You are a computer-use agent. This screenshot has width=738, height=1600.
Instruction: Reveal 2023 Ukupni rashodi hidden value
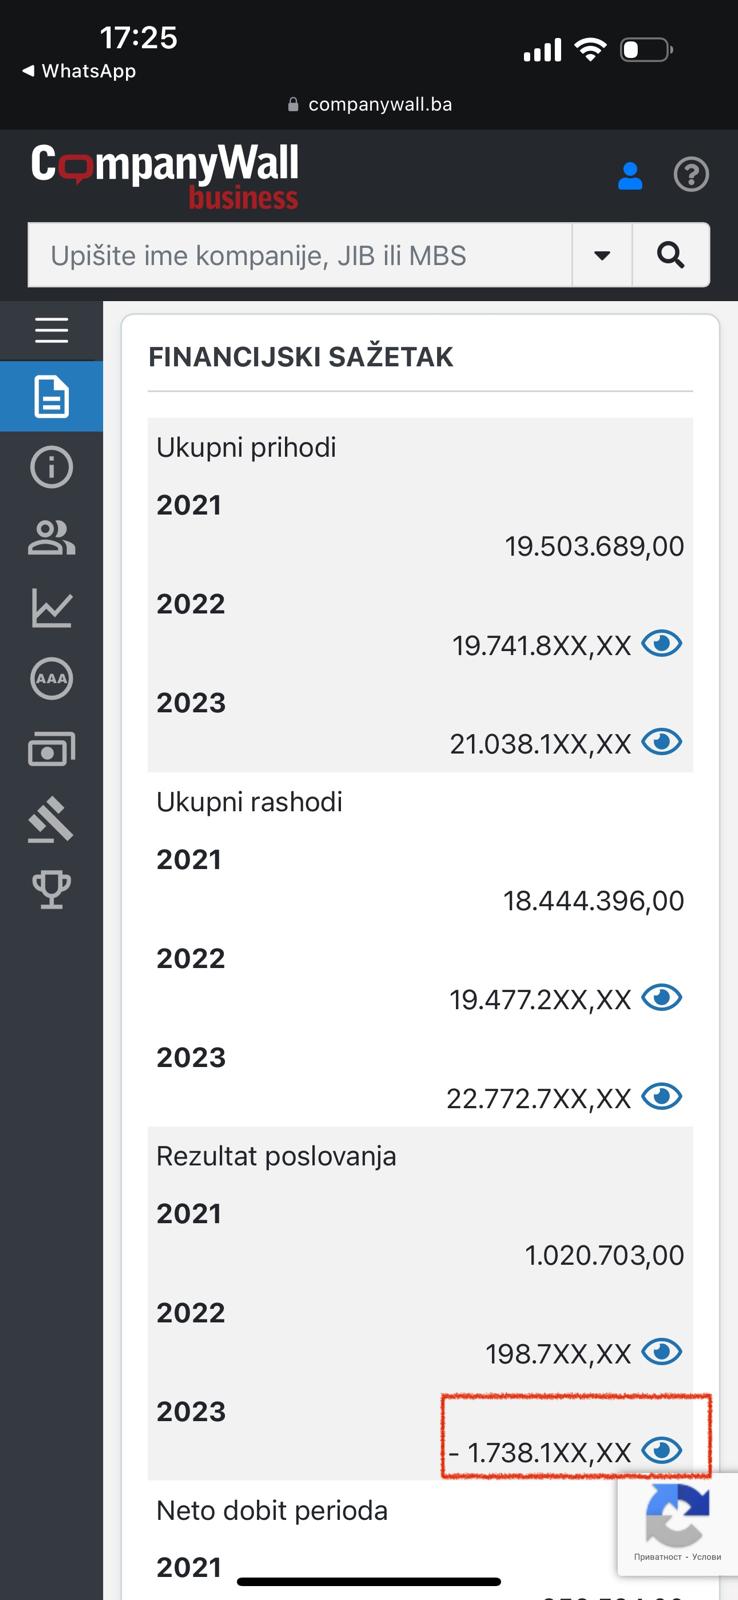click(661, 1097)
